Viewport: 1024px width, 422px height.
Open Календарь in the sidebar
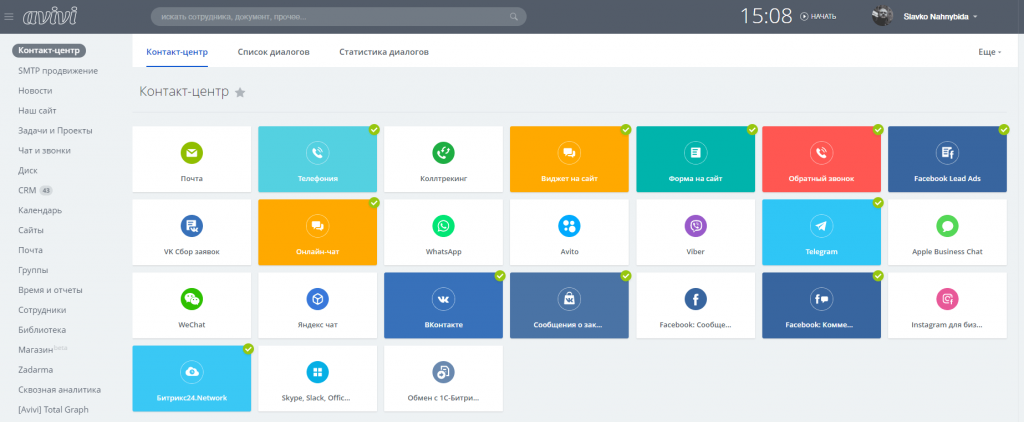click(40, 210)
